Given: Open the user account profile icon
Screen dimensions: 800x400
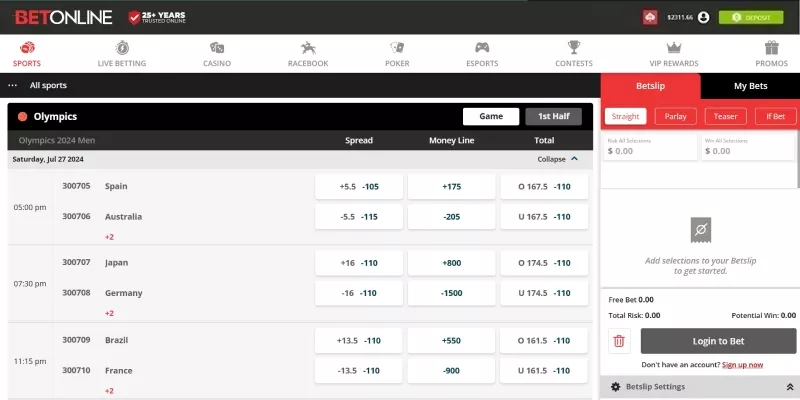Looking at the screenshot, I should tap(704, 17).
